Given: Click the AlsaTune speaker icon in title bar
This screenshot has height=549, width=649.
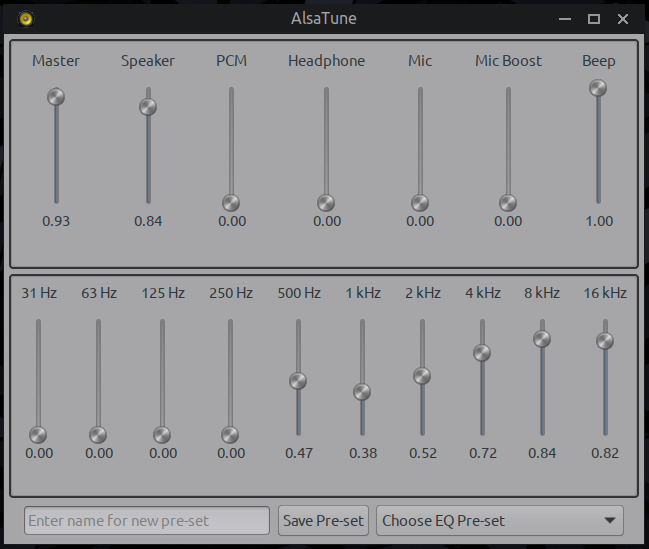Looking at the screenshot, I should coord(26,19).
